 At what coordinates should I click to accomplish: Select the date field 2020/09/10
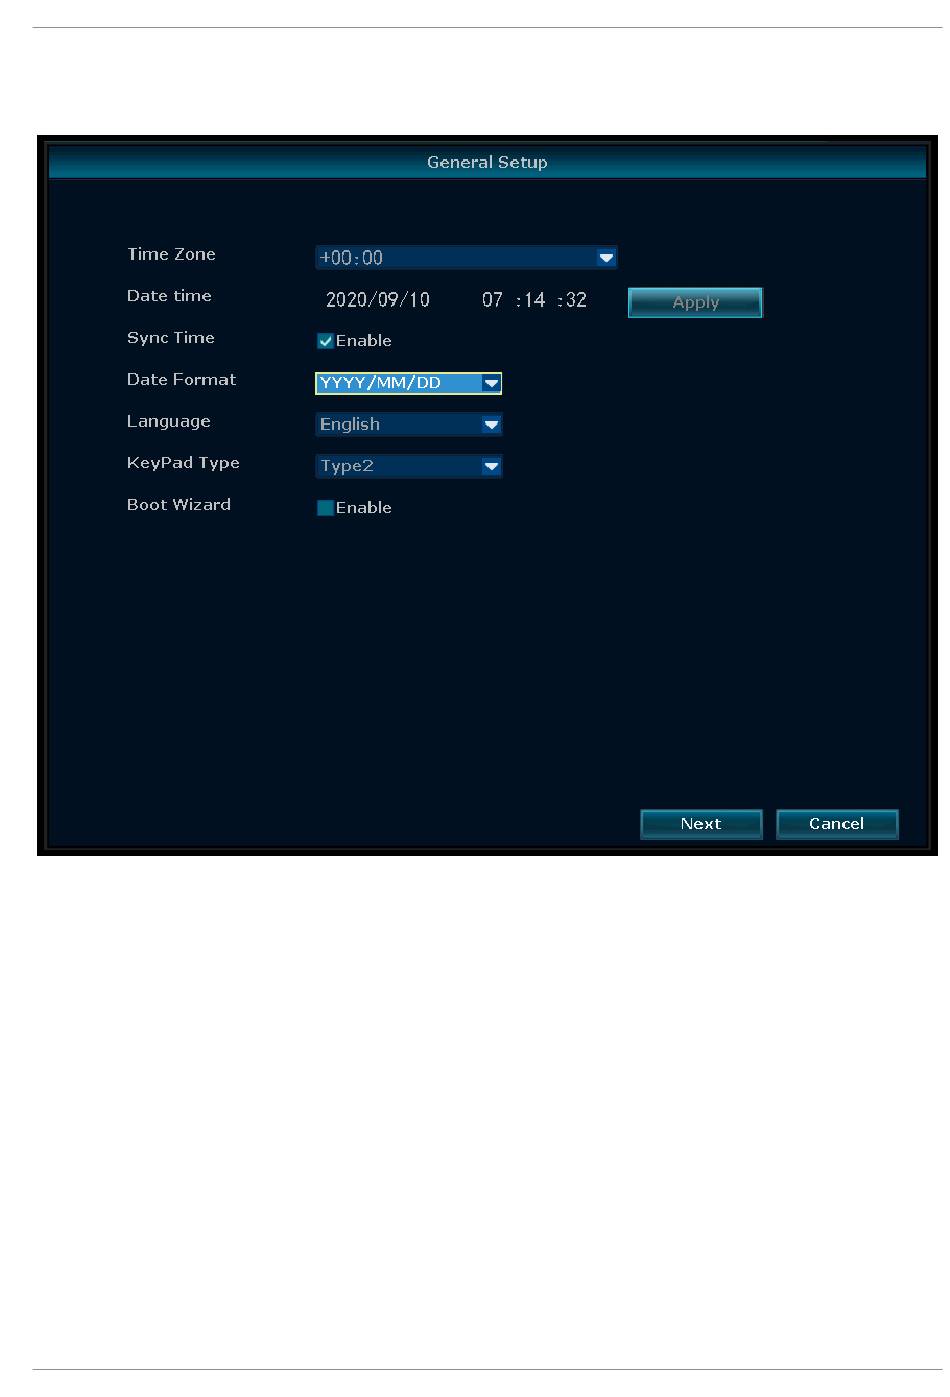pyautogui.click(x=378, y=300)
